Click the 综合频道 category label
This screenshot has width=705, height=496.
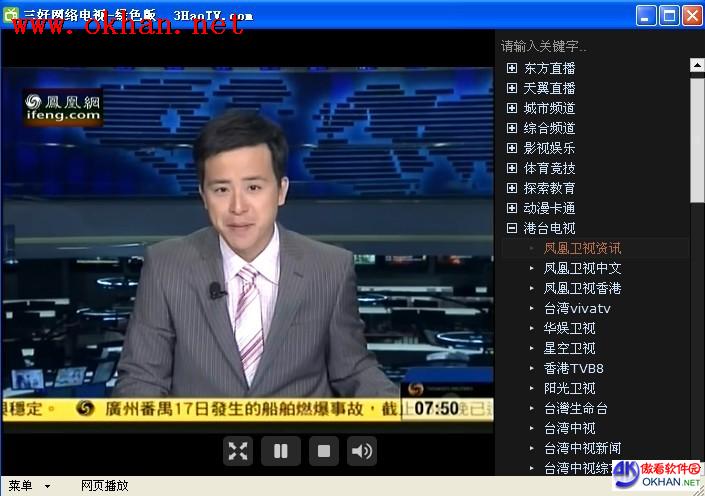click(x=549, y=128)
